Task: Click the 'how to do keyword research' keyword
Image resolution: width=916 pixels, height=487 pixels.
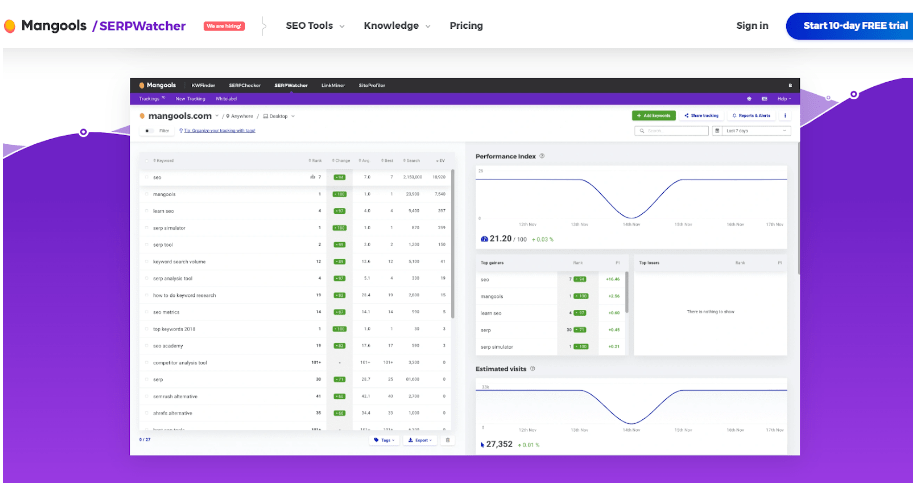Action: pyautogui.click(x=184, y=295)
